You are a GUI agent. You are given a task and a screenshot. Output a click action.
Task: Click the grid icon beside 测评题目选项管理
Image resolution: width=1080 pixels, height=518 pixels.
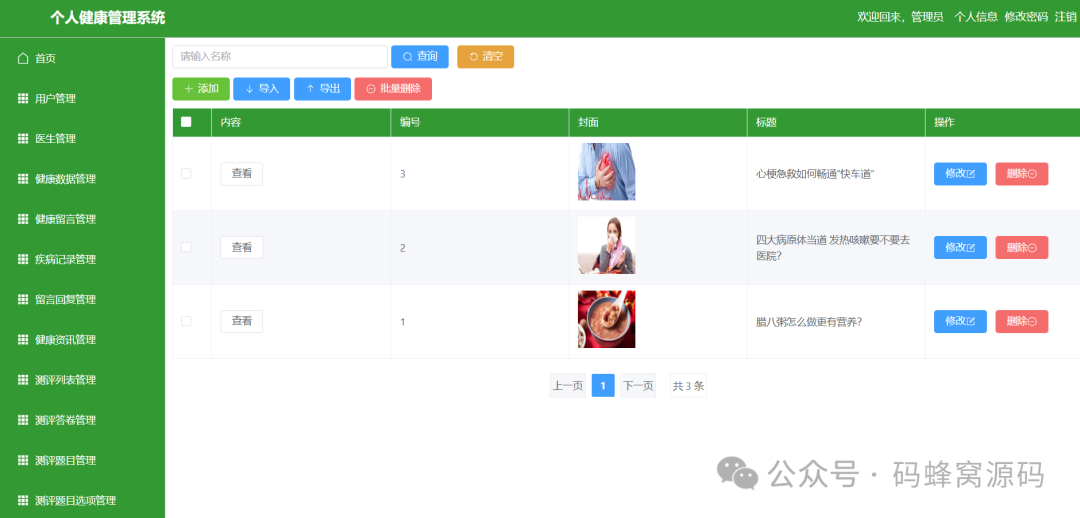pyautogui.click(x=23, y=500)
